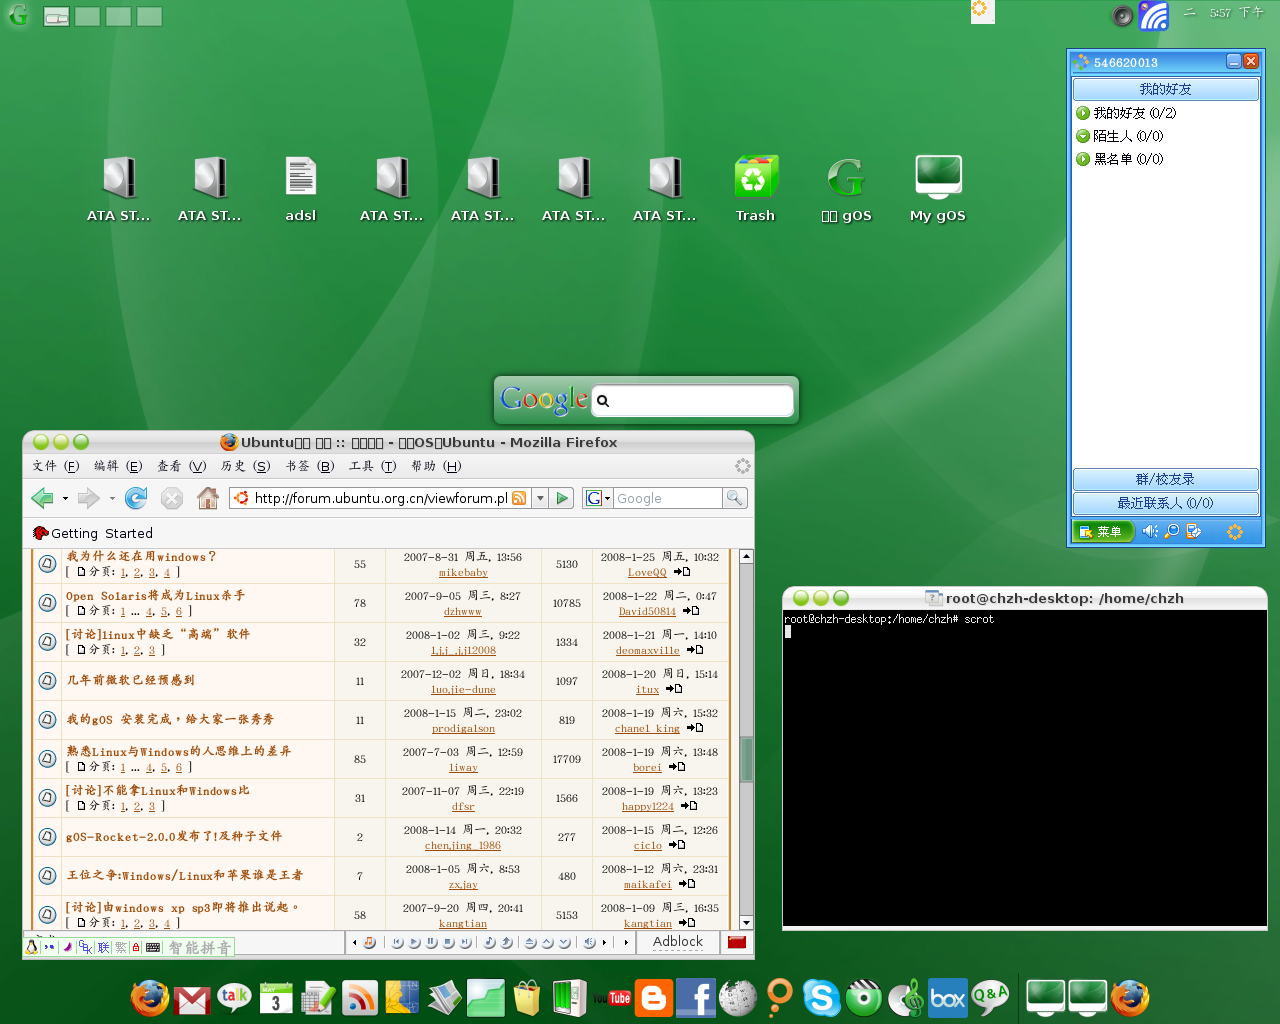Open the RSS feed reader dock icon
This screenshot has width=1280, height=1024.
click(360, 998)
